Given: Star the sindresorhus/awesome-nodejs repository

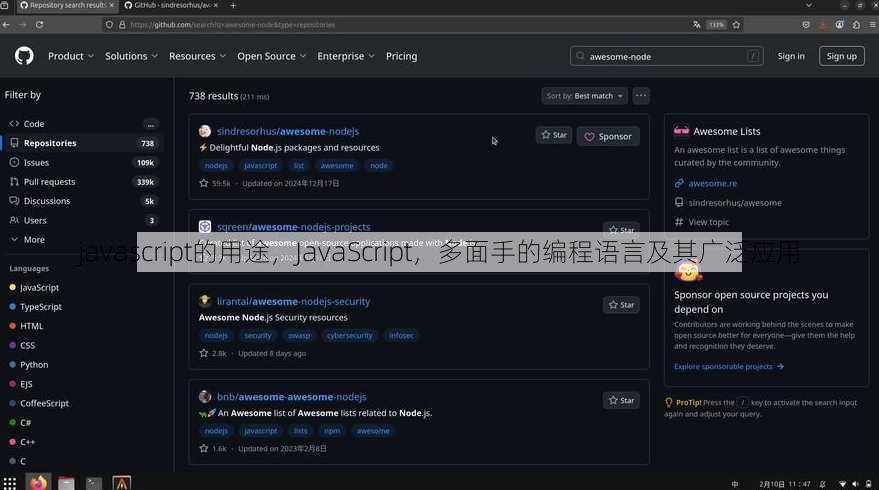Looking at the screenshot, I should tap(554, 135).
